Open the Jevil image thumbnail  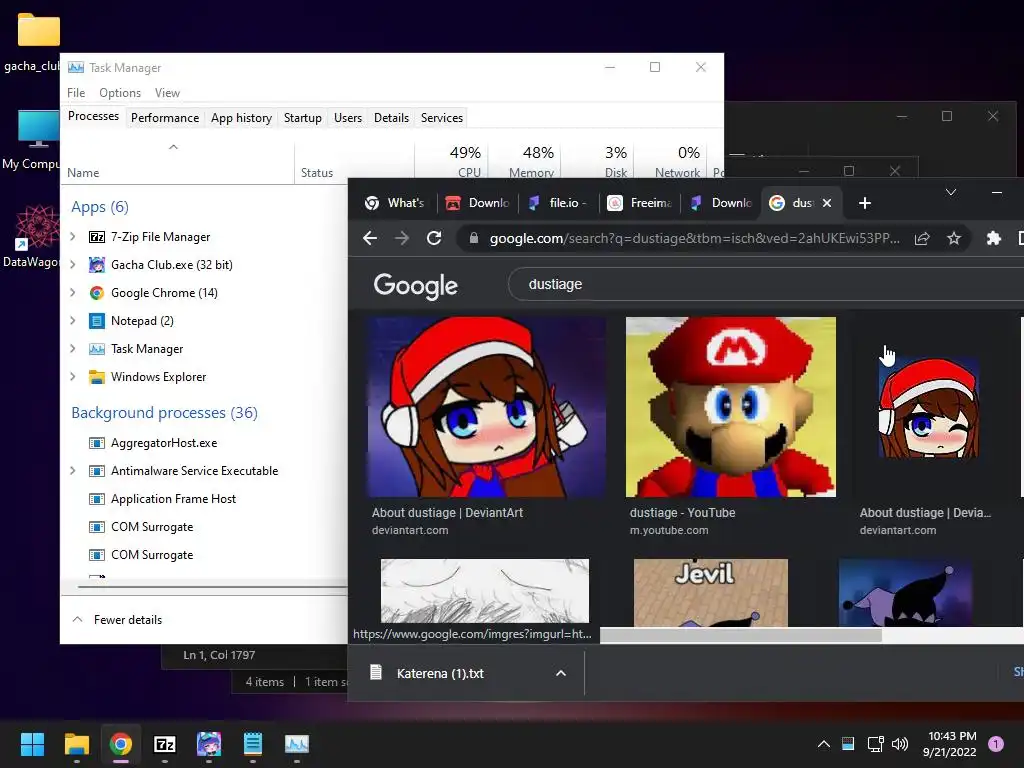coord(711,592)
